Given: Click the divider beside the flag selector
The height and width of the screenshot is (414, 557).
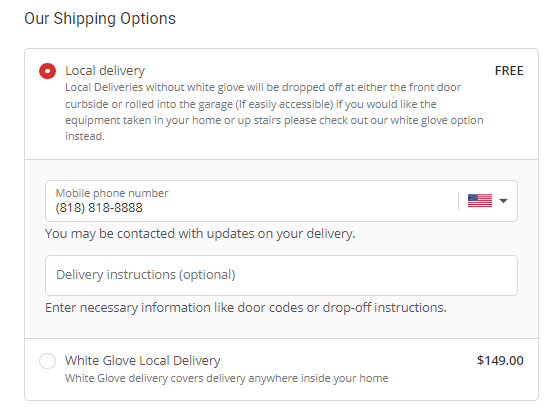Looking at the screenshot, I should click(458, 201).
